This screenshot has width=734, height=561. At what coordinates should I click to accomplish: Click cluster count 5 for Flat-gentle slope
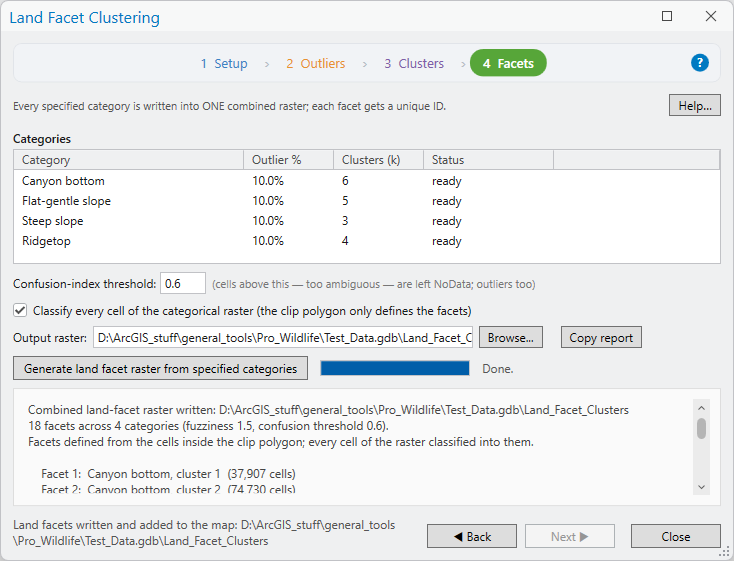click(345, 201)
